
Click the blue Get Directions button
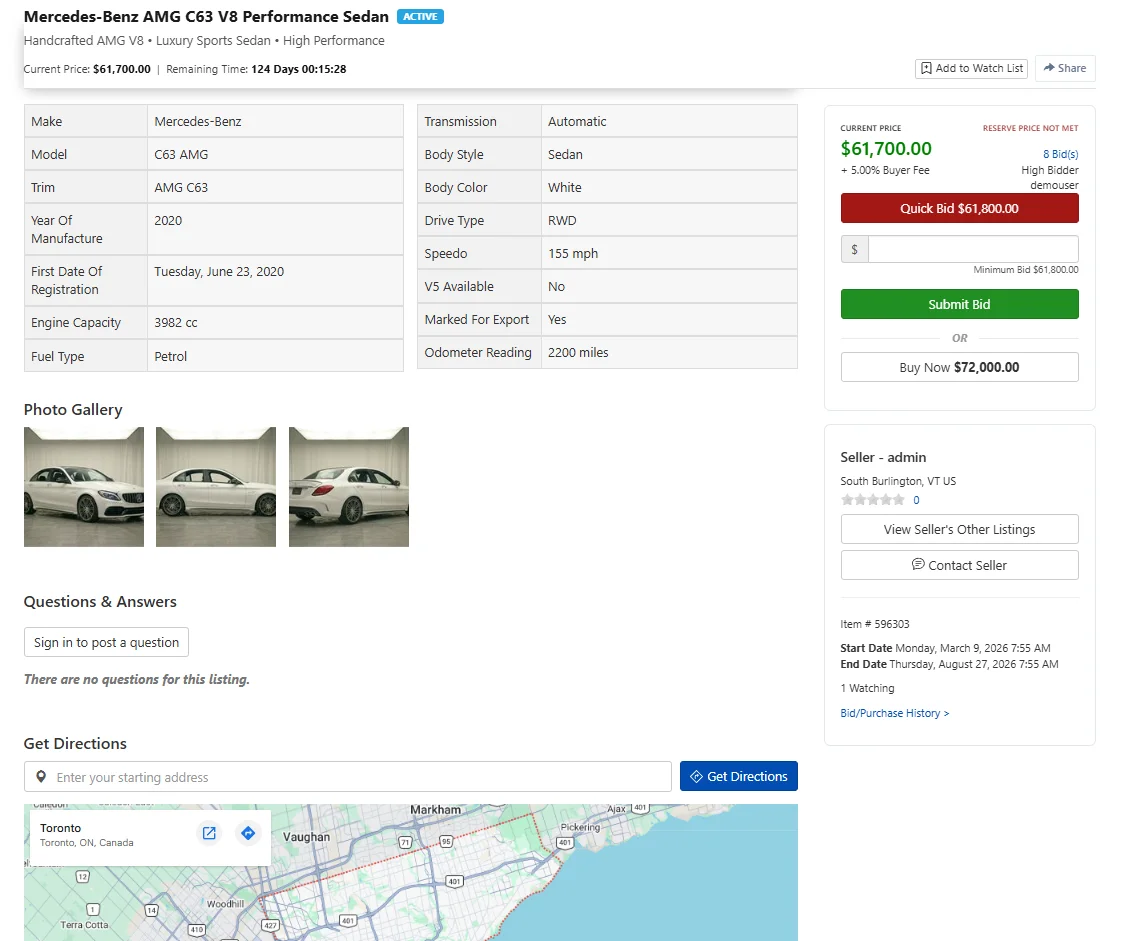tap(738, 776)
